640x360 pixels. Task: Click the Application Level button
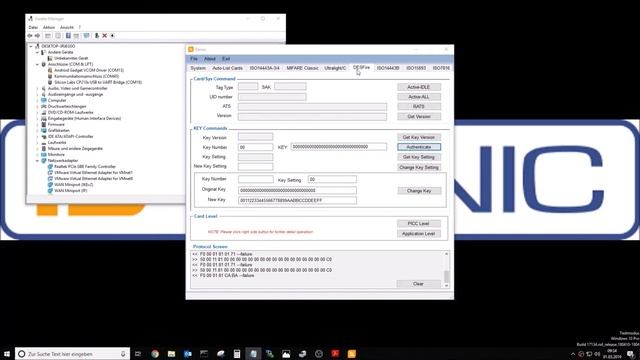[419, 234]
